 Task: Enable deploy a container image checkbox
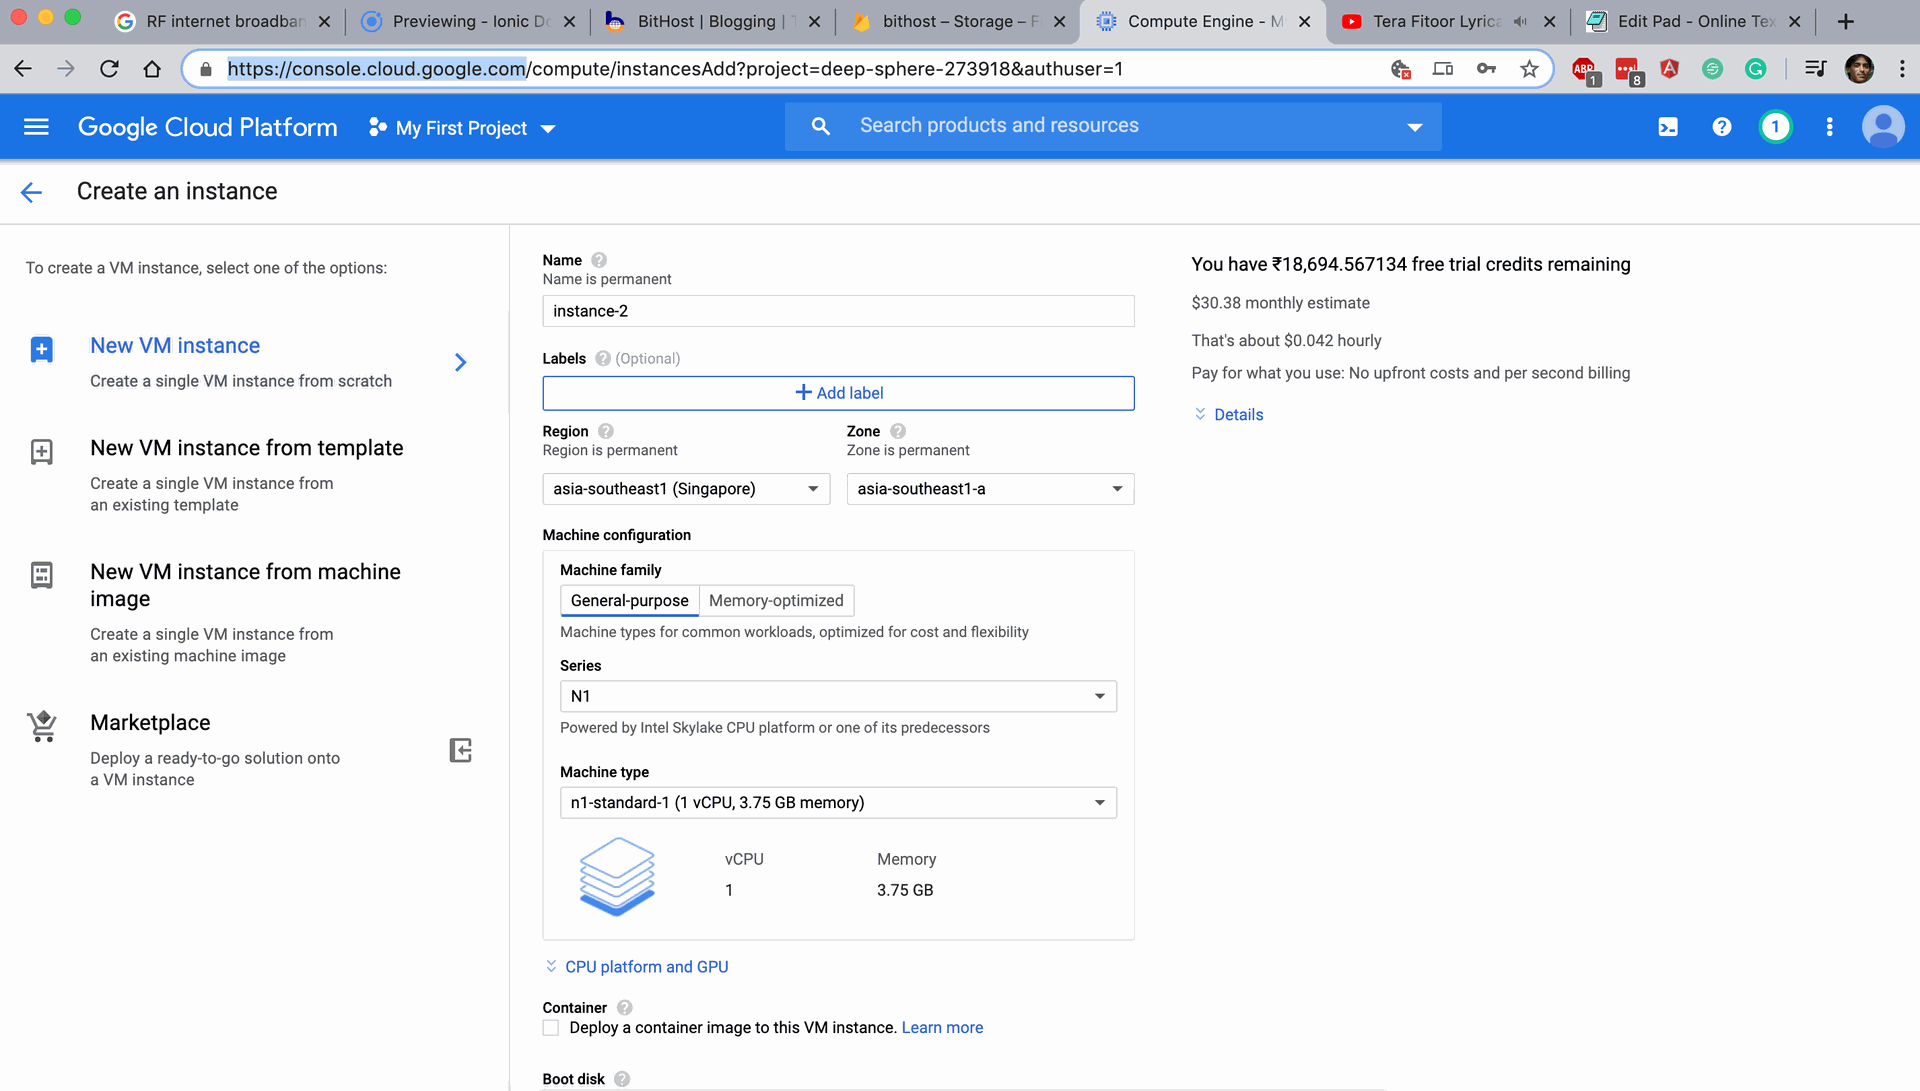tap(551, 1028)
